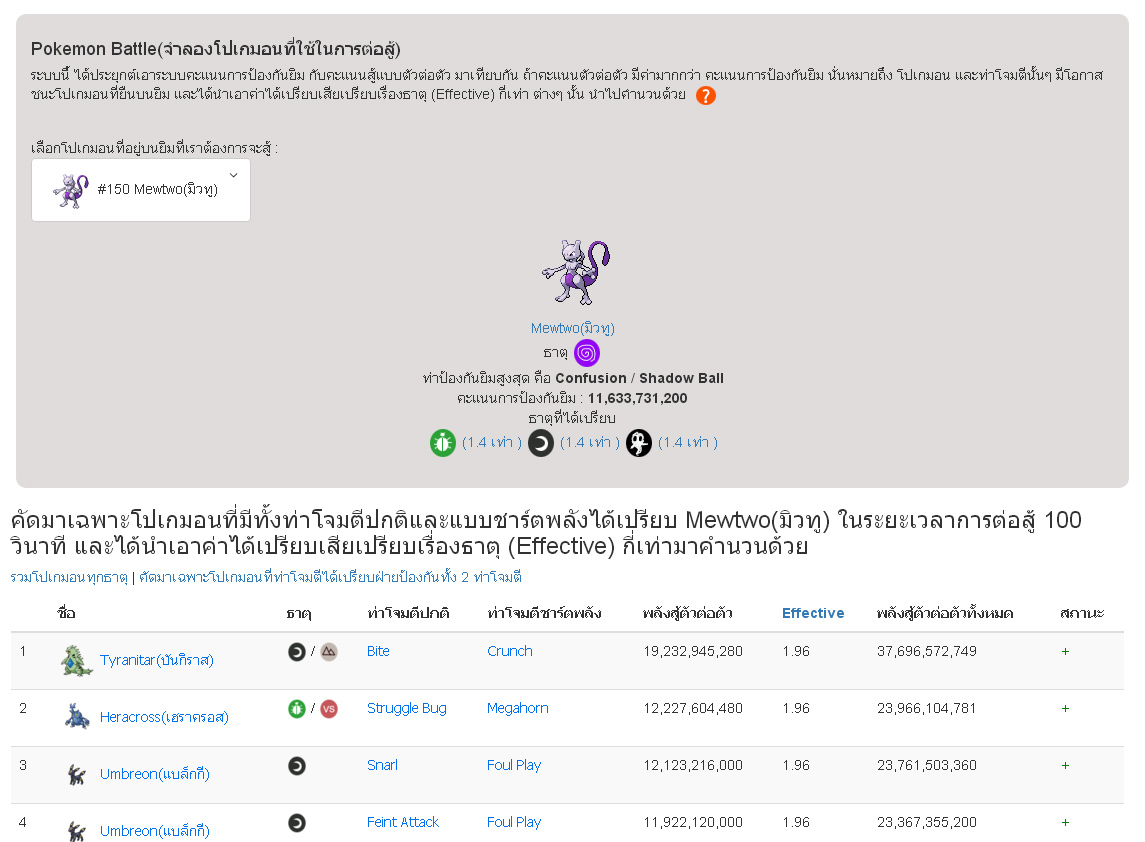
Task: Click Heracross's Fighting type icon
Action: click(x=329, y=708)
